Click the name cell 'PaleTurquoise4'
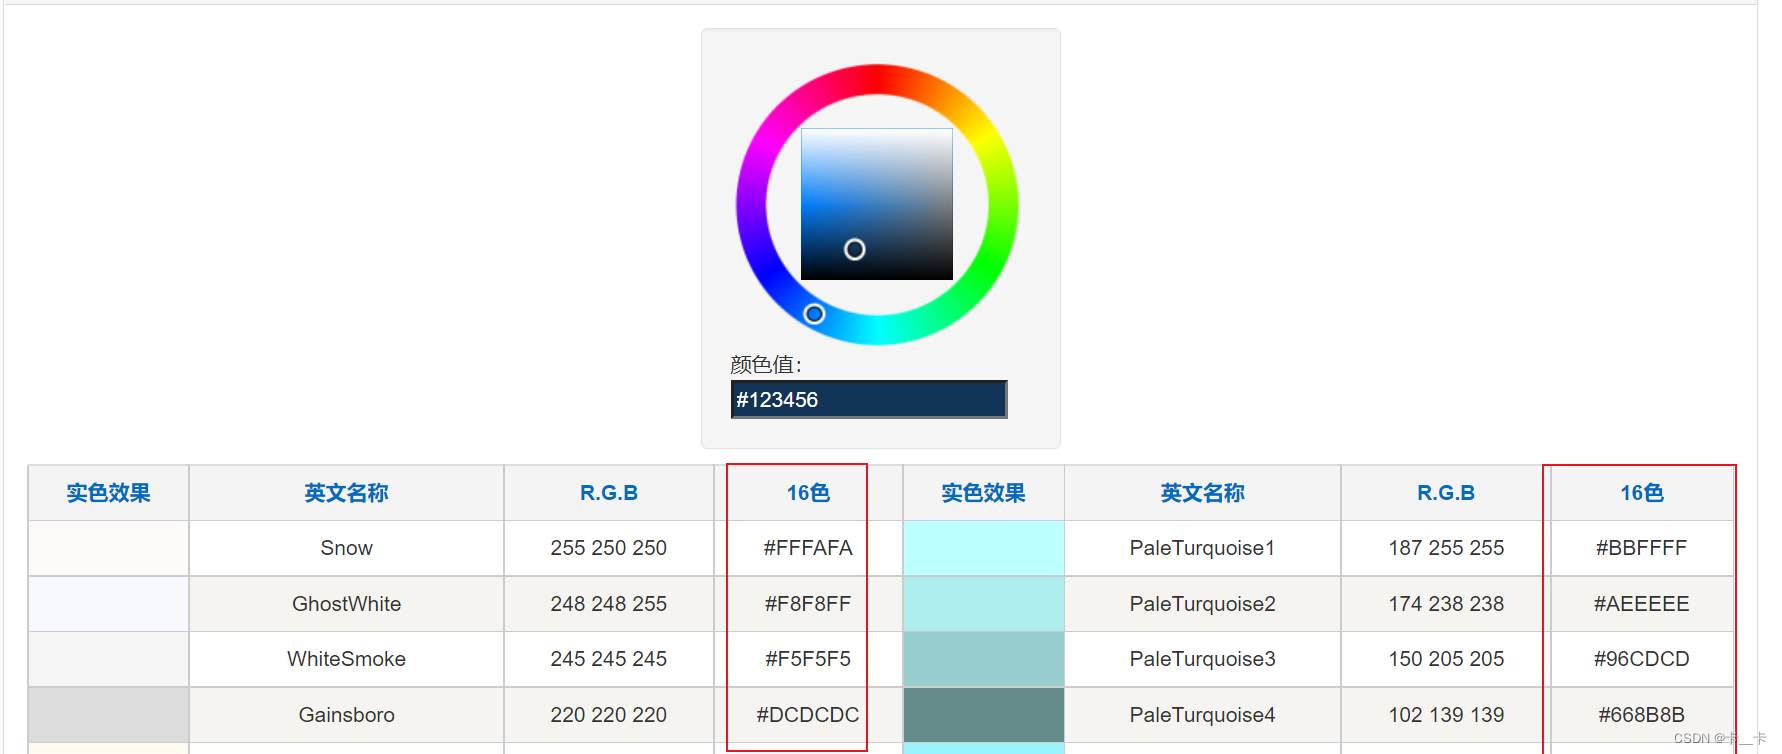Viewport: 1782px width, 754px height. (1202, 715)
